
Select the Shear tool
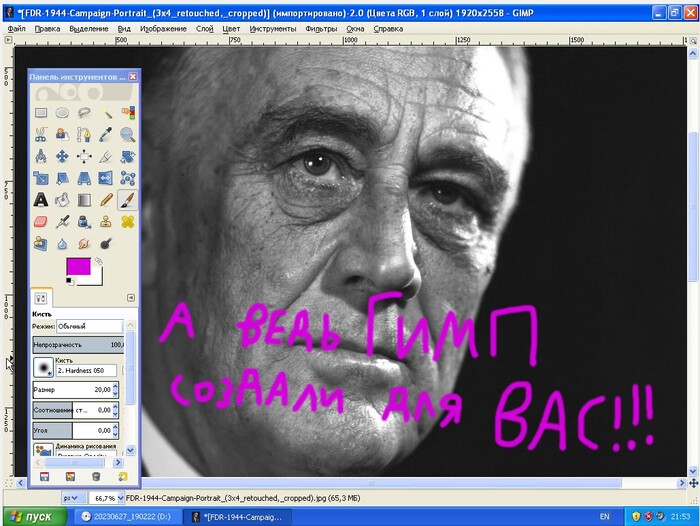point(62,178)
